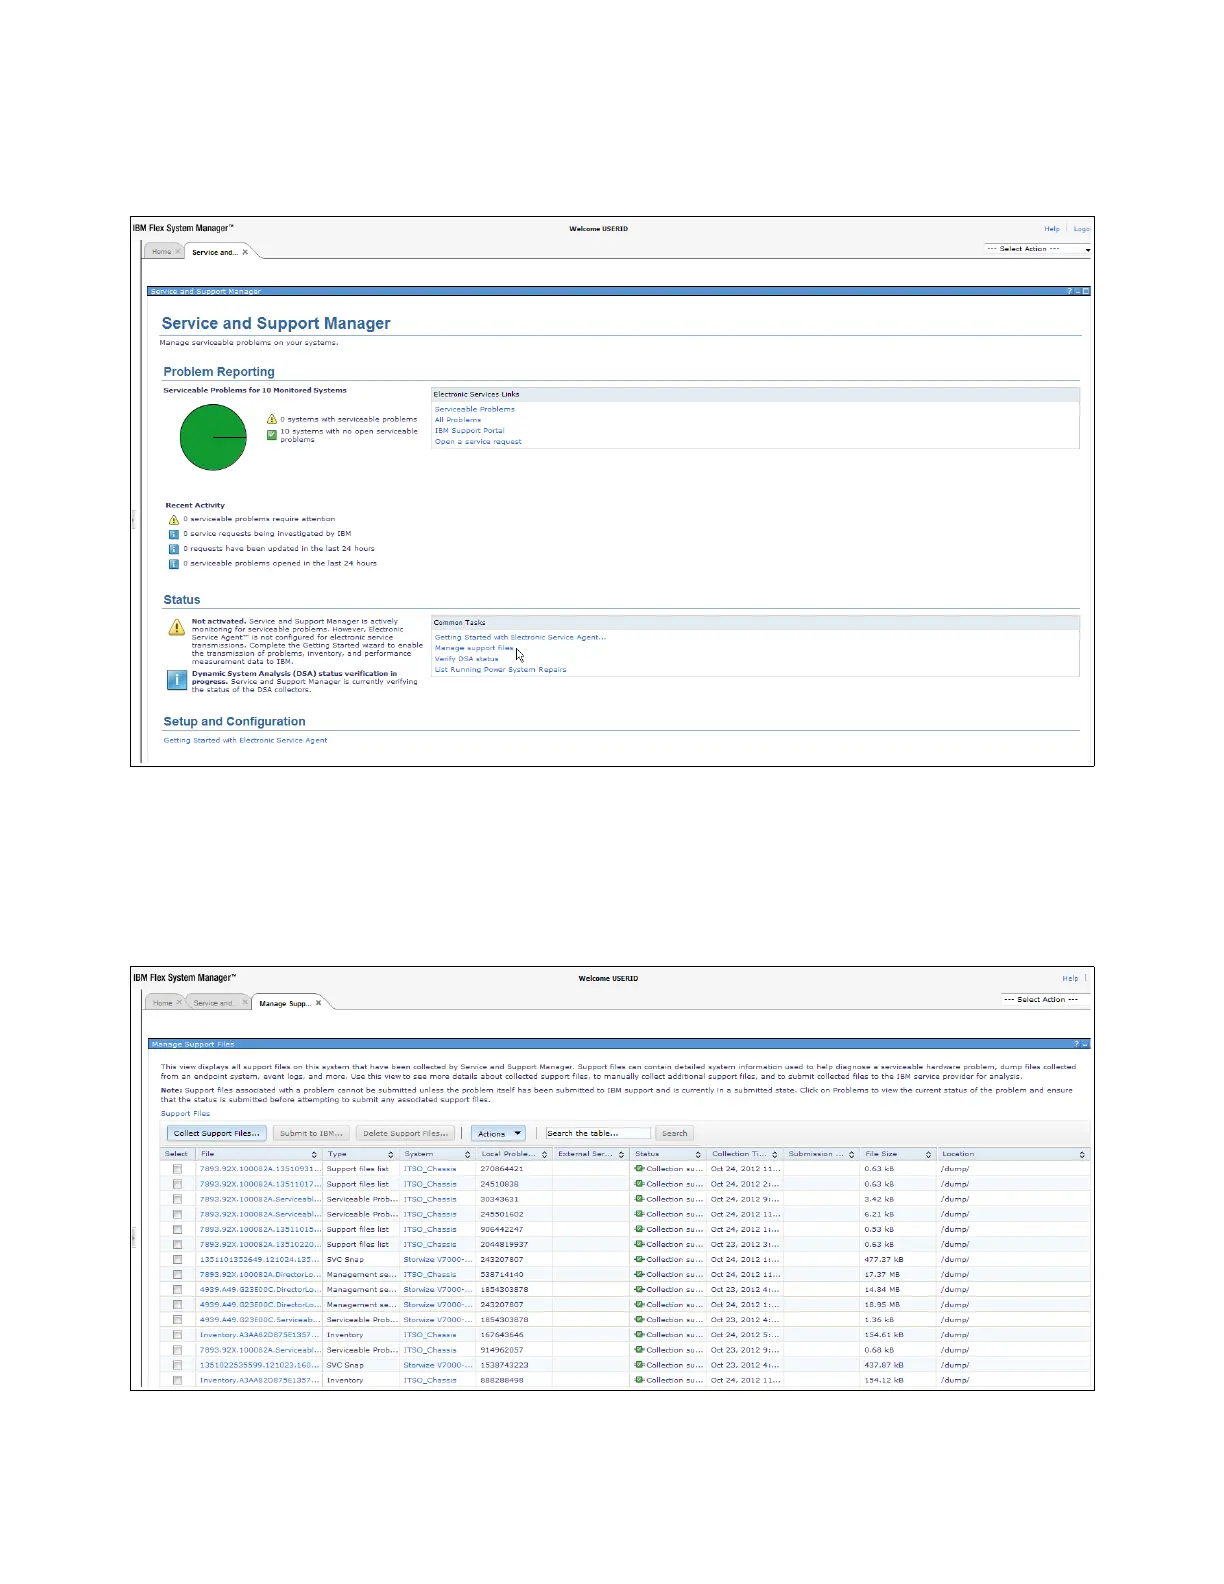The image size is (1224, 1584).
Task: Open help from Manage Support Files title bar
Action: pyautogui.click(x=1077, y=1044)
